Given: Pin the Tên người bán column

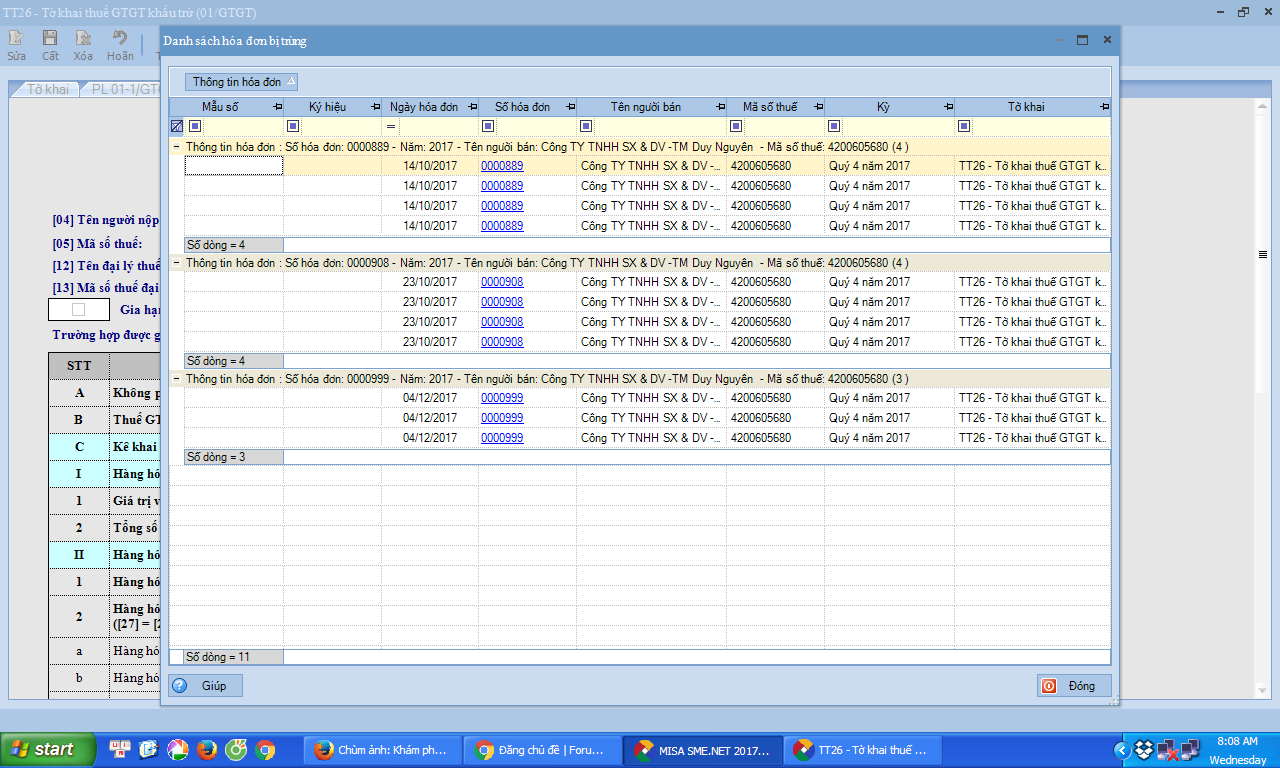Looking at the screenshot, I should pyautogui.click(x=720, y=106).
